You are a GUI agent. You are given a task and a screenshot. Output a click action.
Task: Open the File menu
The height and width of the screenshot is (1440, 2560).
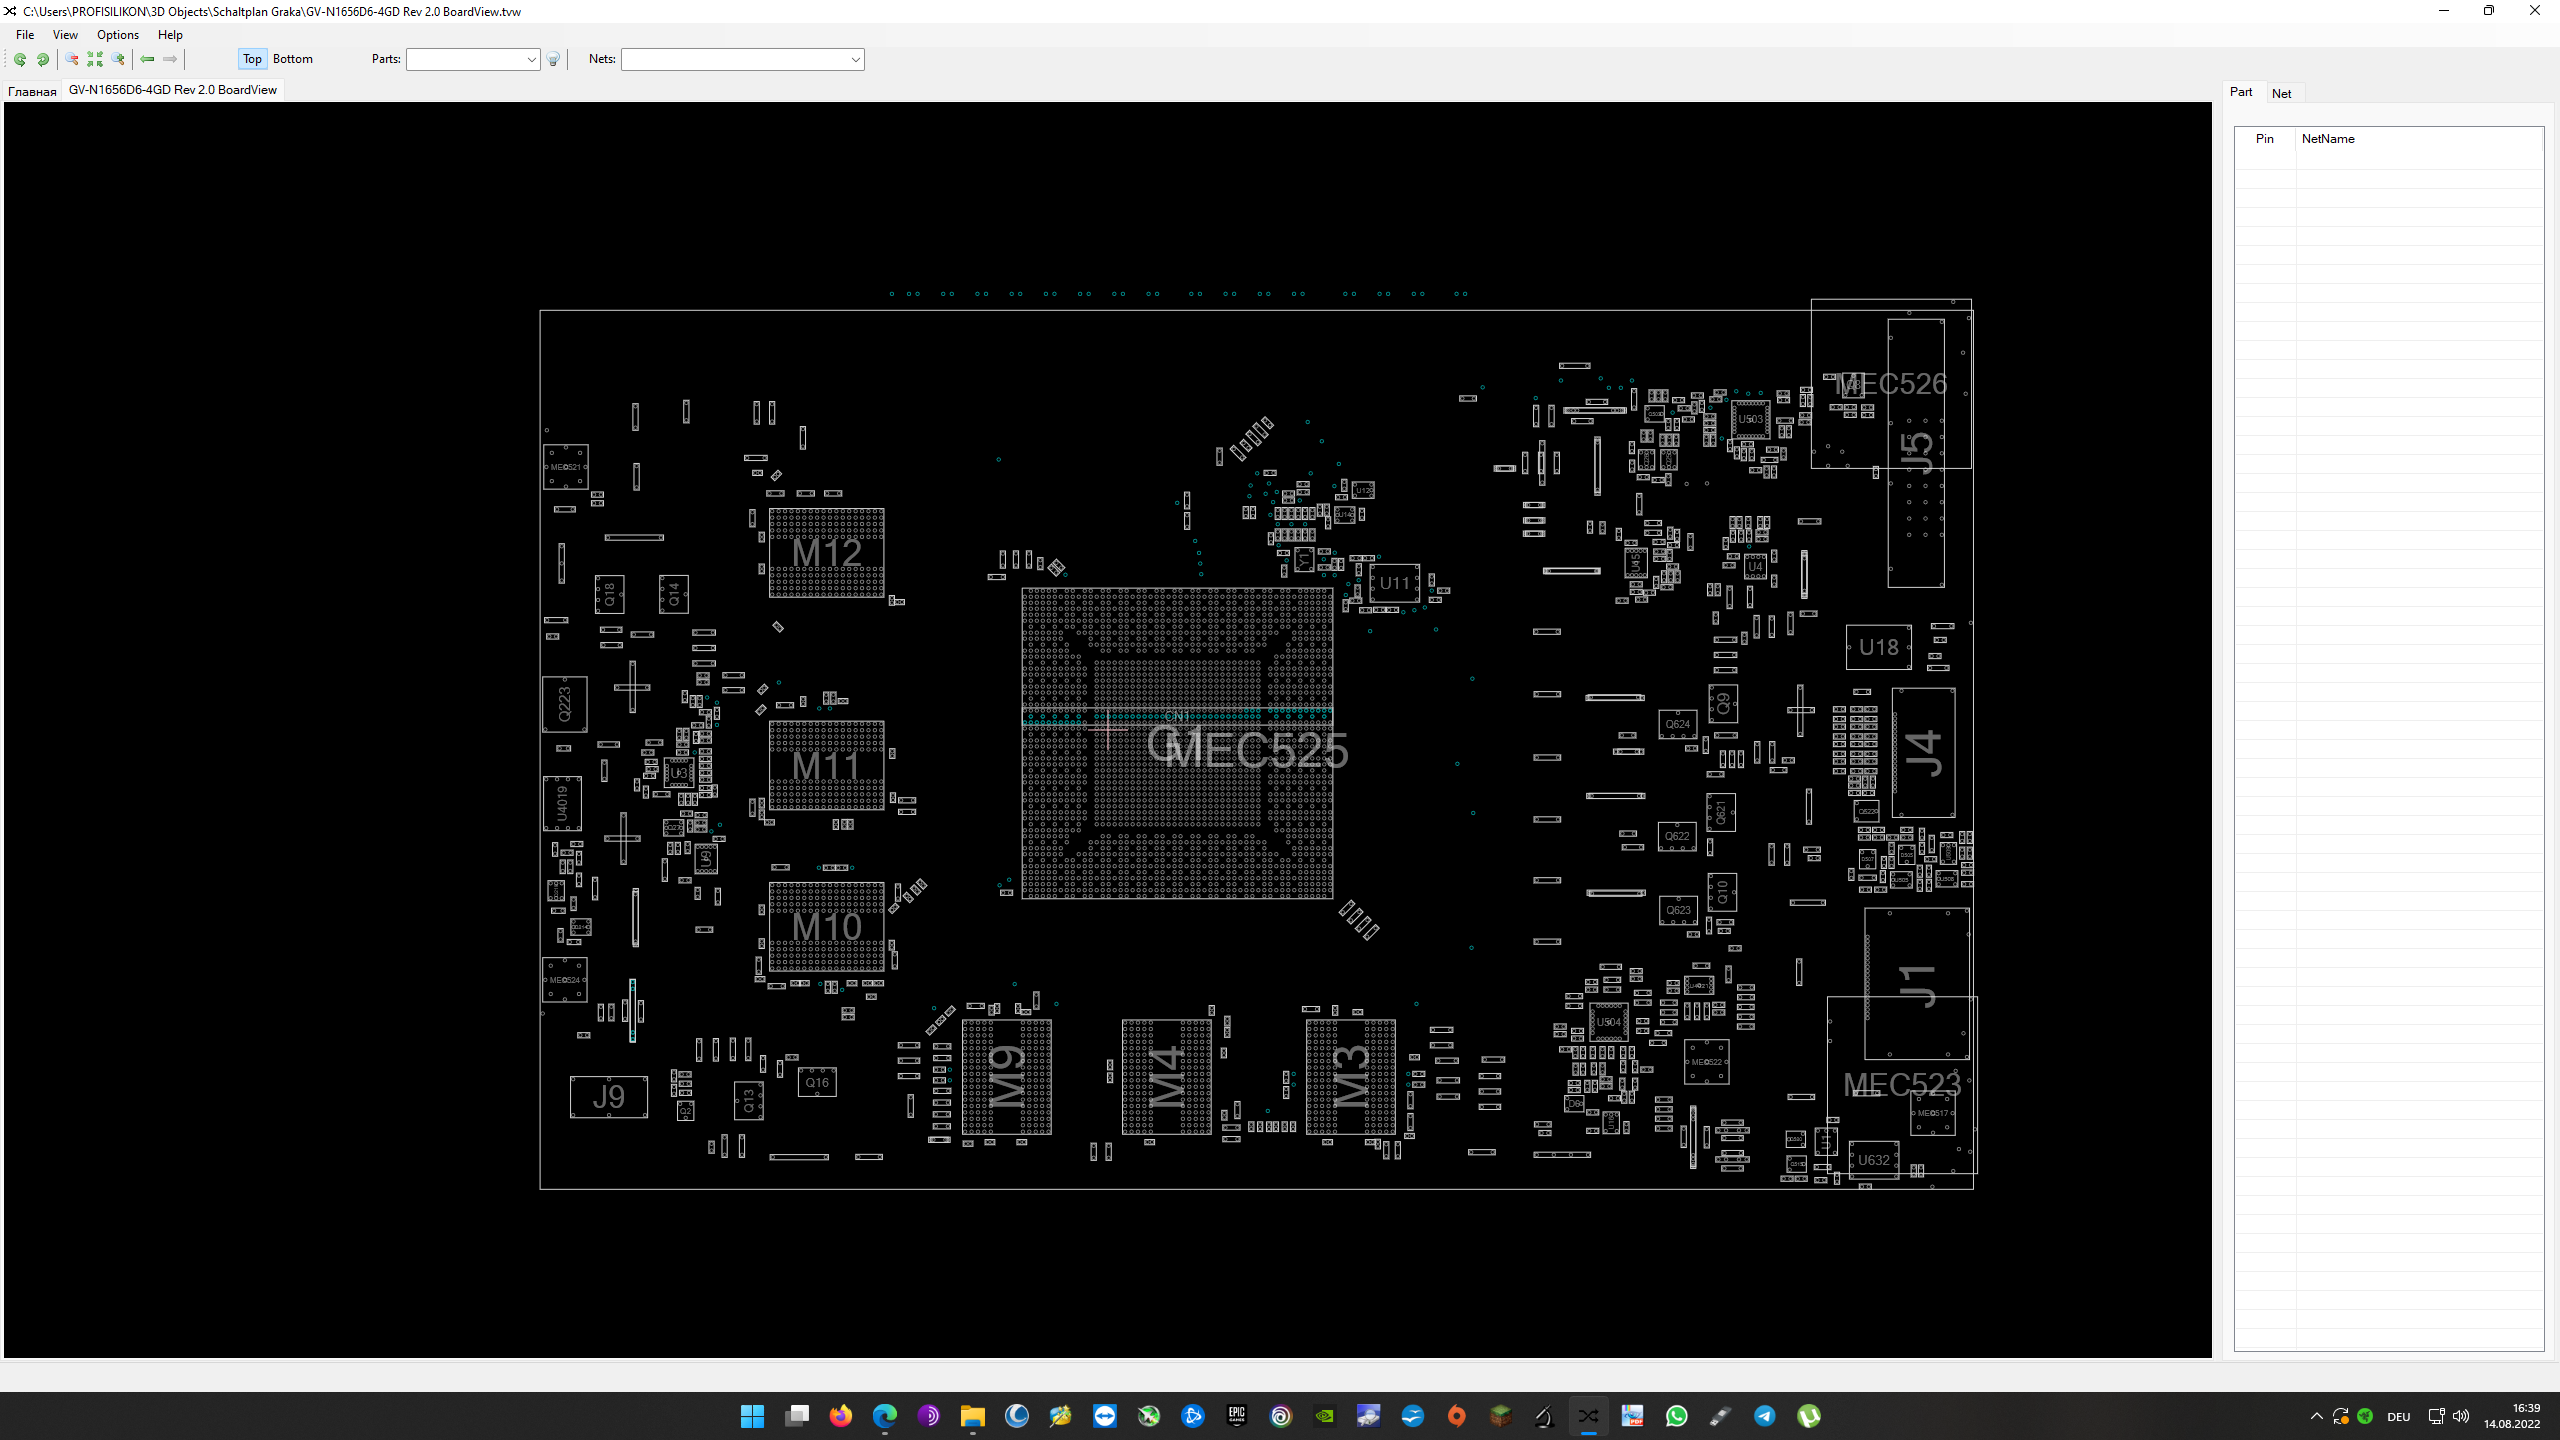tap(25, 35)
